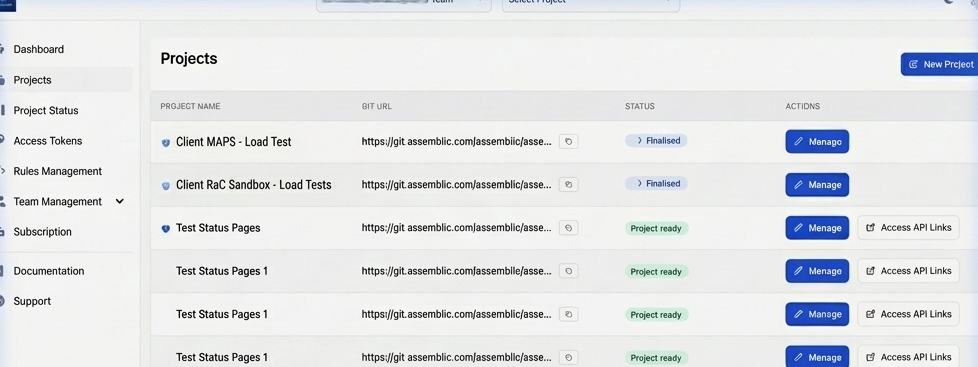Image resolution: width=978 pixels, height=367 pixels.
Task: Open Rules Management in sidebar
Action: 57,171
